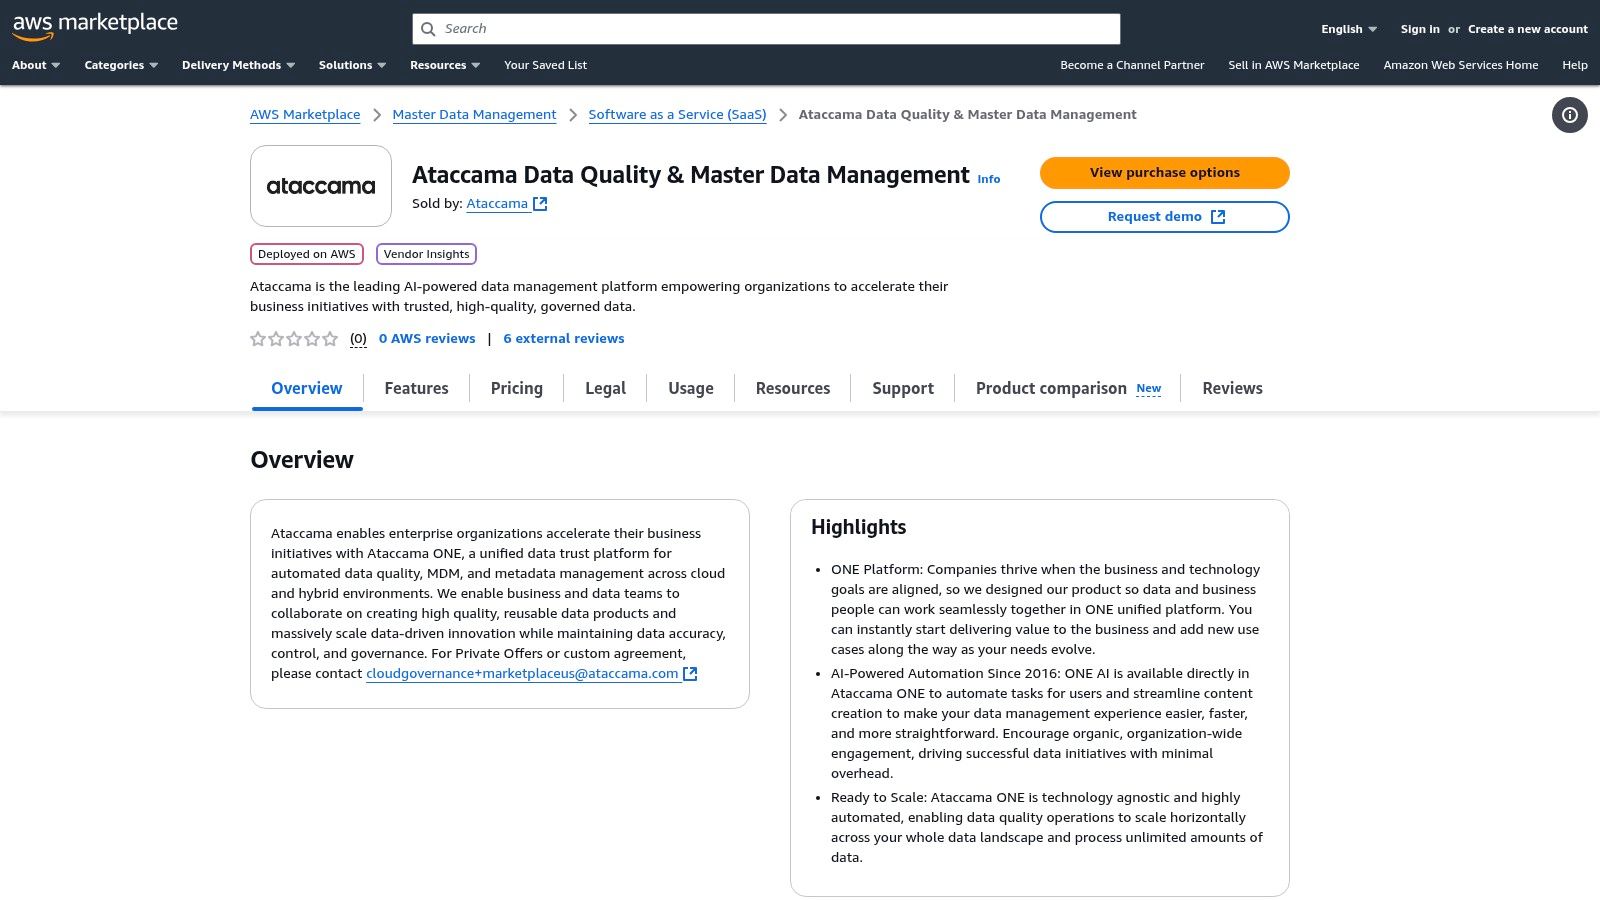Click Sign in
Viewport: 1600px width, 900px height.
click(x=1420, y=29)
